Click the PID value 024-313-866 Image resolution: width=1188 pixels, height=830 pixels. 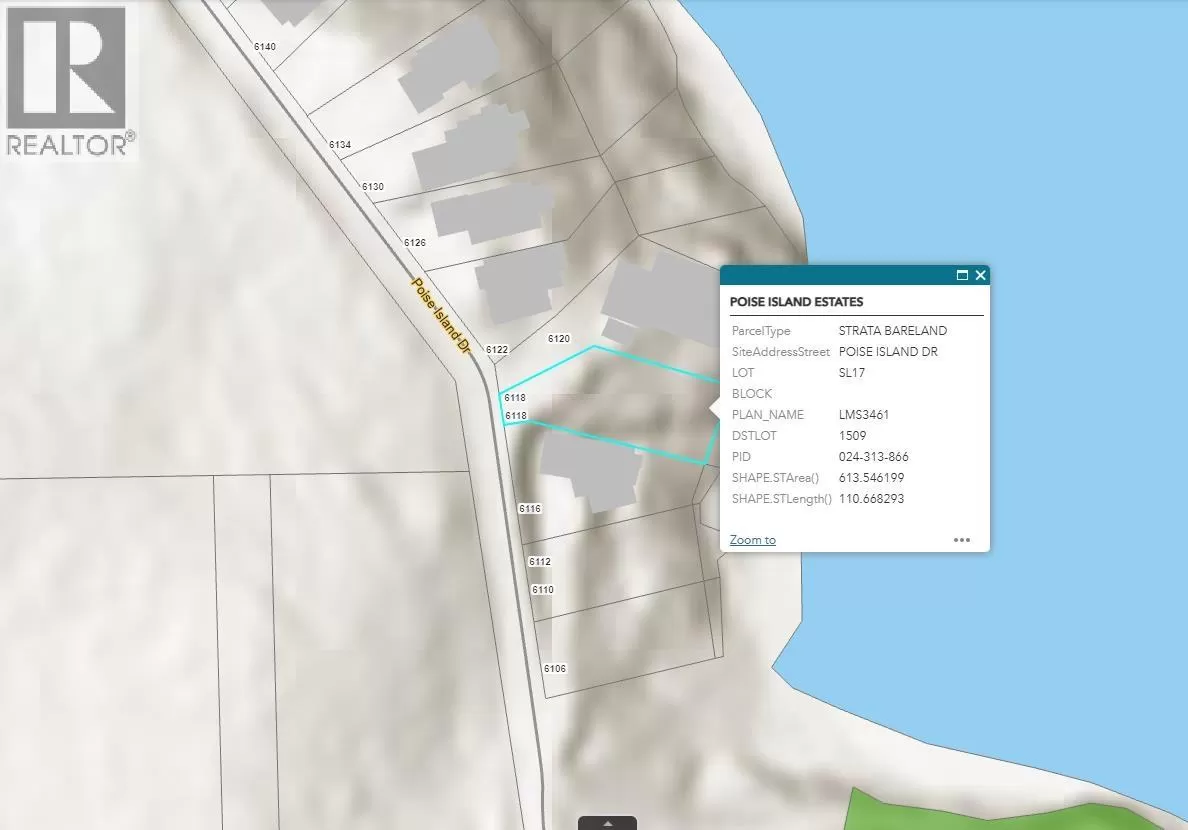point(875,456)
